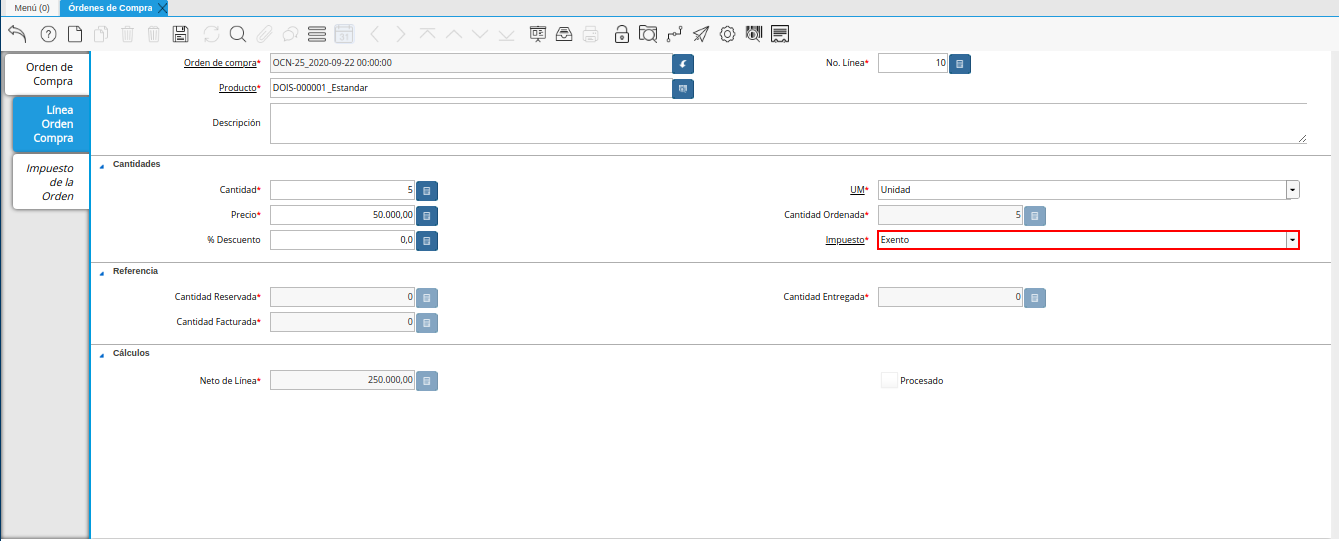Collapse the Referencia section
1339x541 pixels.
tap(101, 272)
